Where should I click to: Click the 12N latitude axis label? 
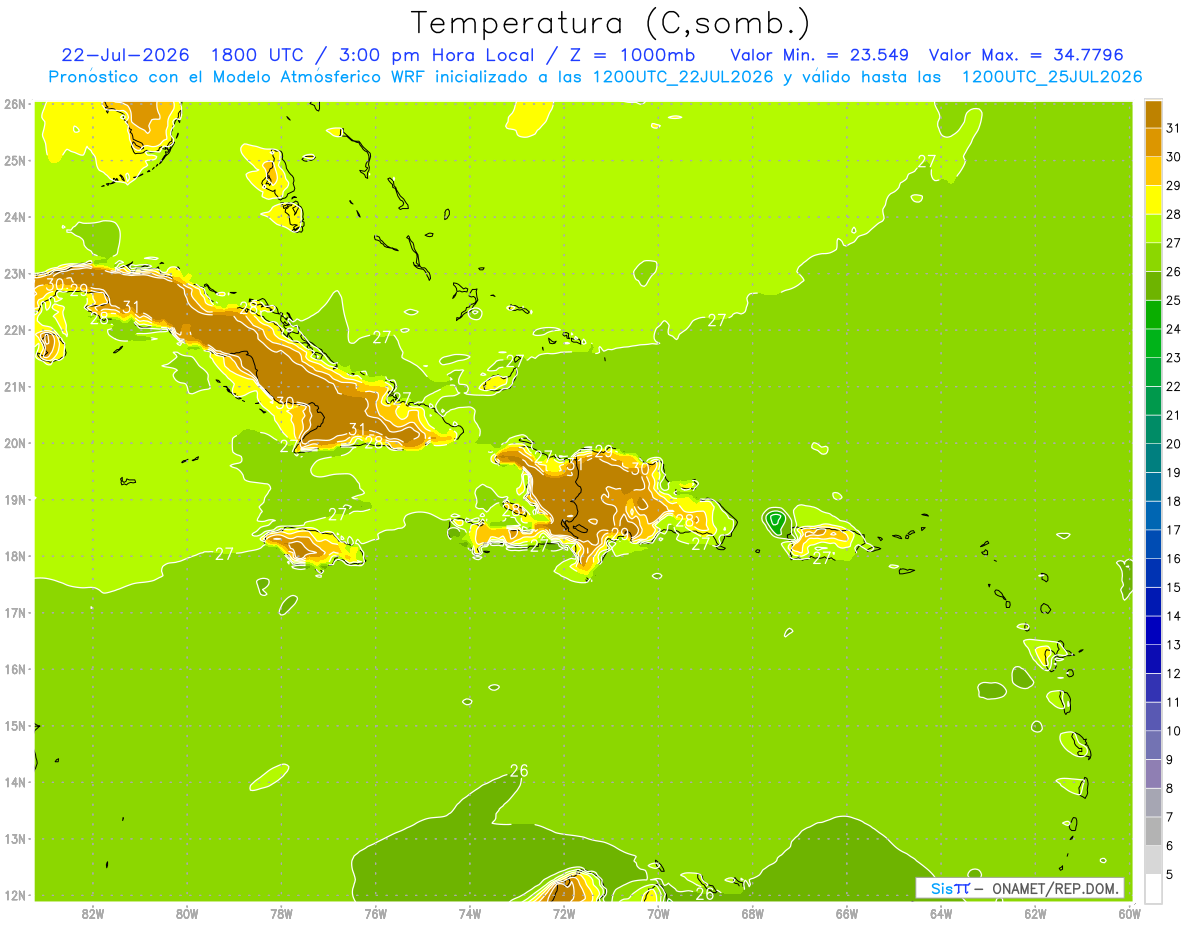tap(15, 895)
